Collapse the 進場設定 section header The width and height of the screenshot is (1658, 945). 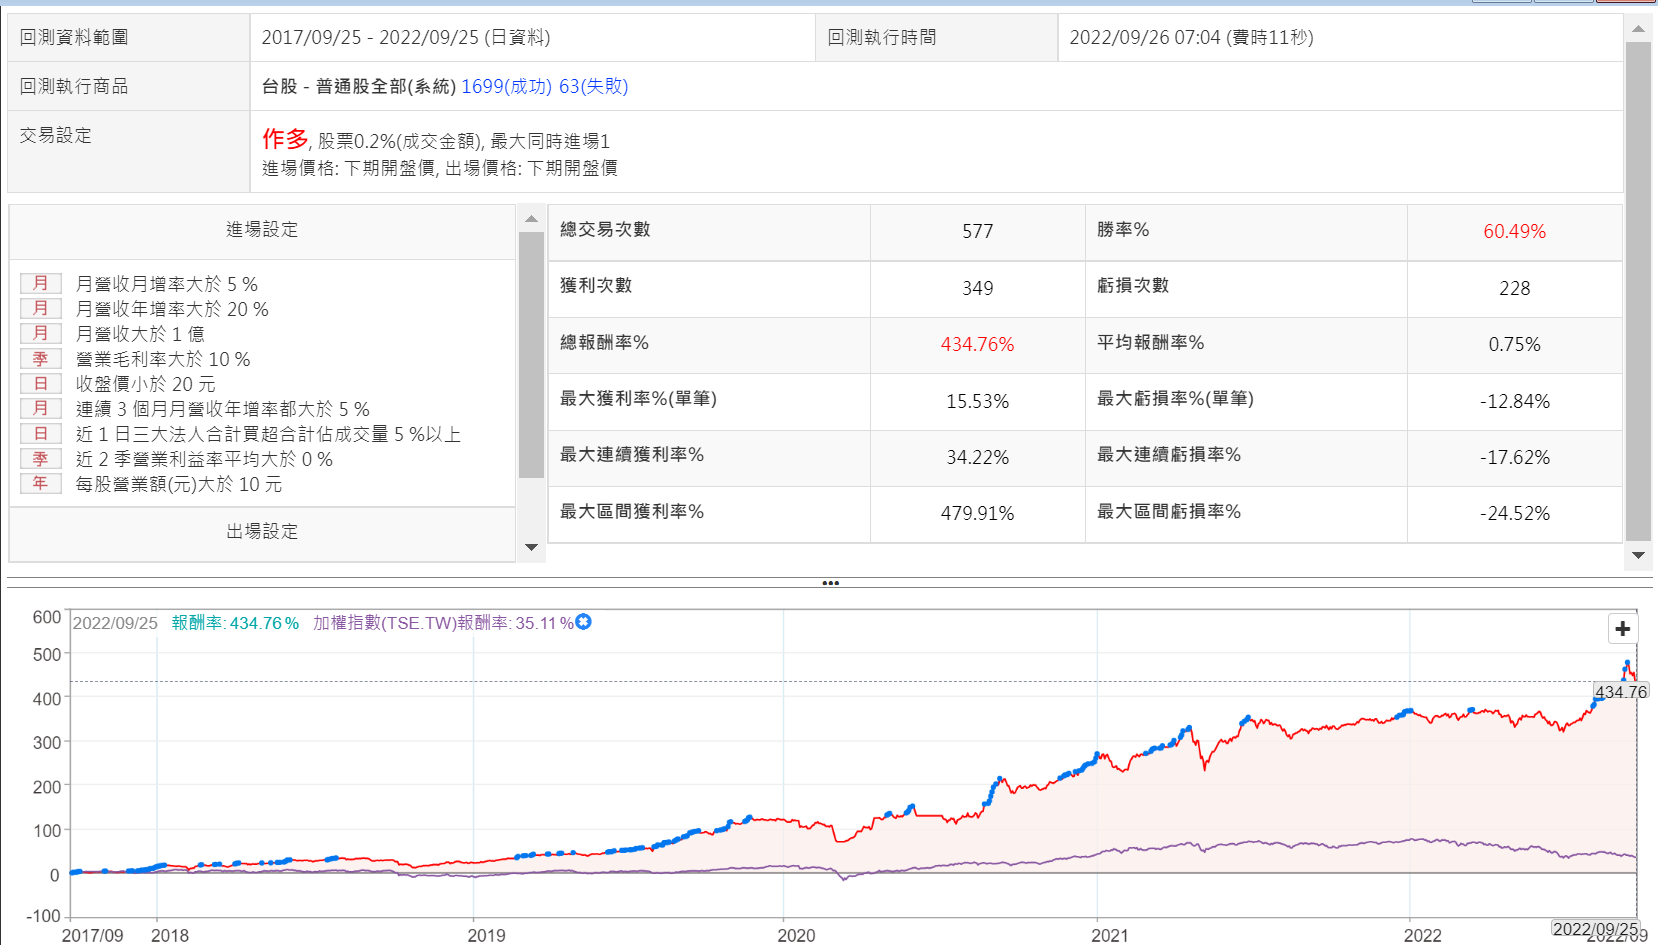click(x=262, y=230)
